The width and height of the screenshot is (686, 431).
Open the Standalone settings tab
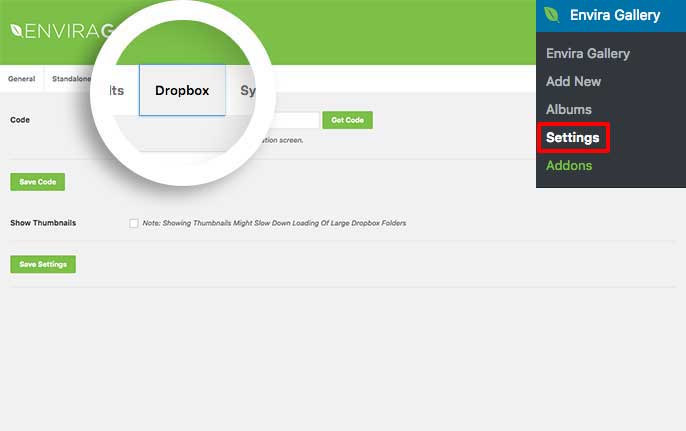pos(71,79)
